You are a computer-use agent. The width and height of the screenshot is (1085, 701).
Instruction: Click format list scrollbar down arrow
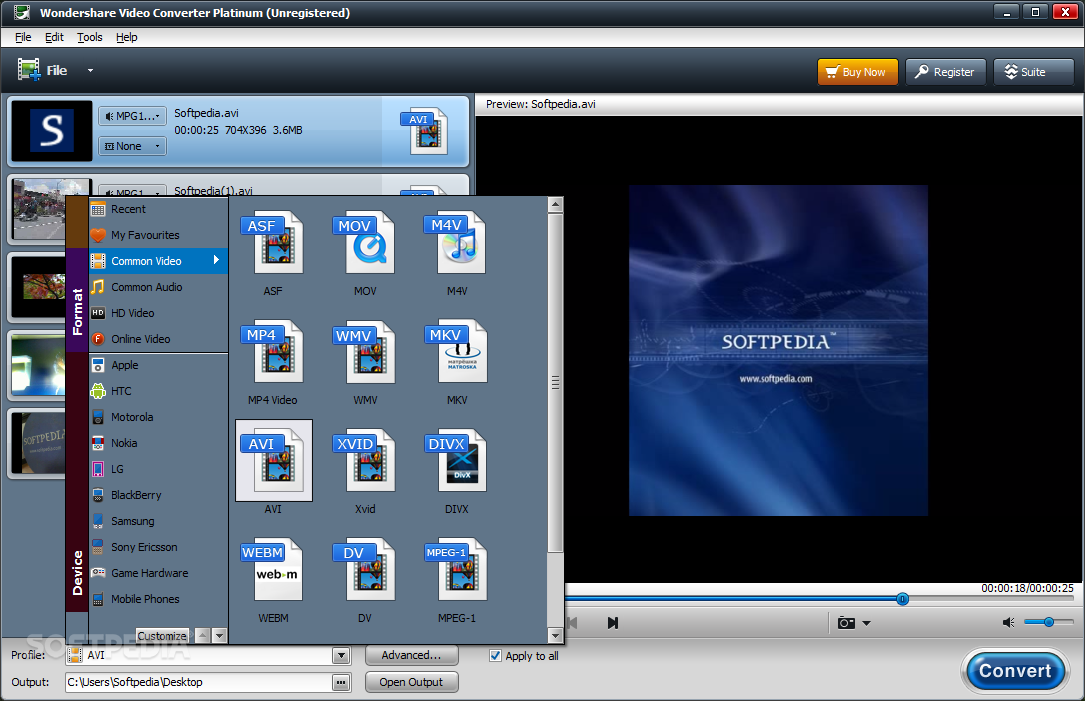555,635
